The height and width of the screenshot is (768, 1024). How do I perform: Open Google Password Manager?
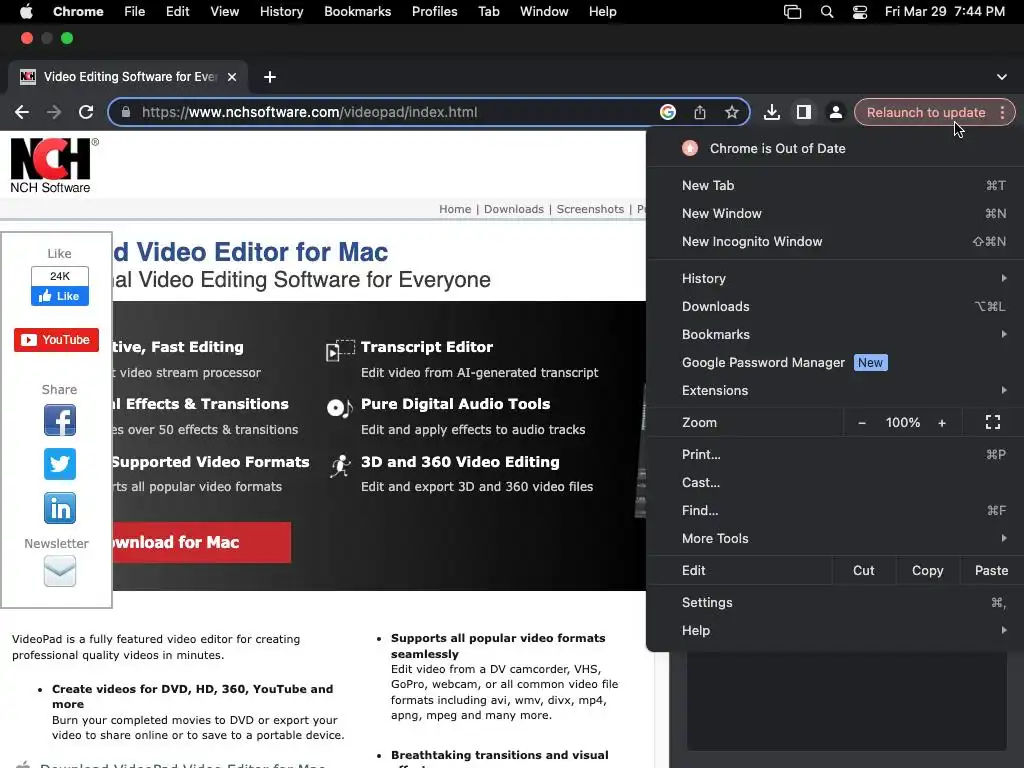point(835,362)
